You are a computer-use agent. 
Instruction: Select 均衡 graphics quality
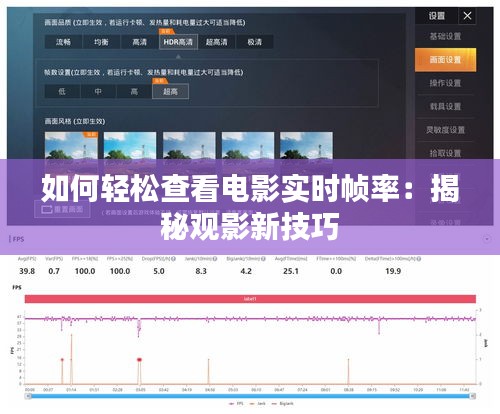(101, 42)
